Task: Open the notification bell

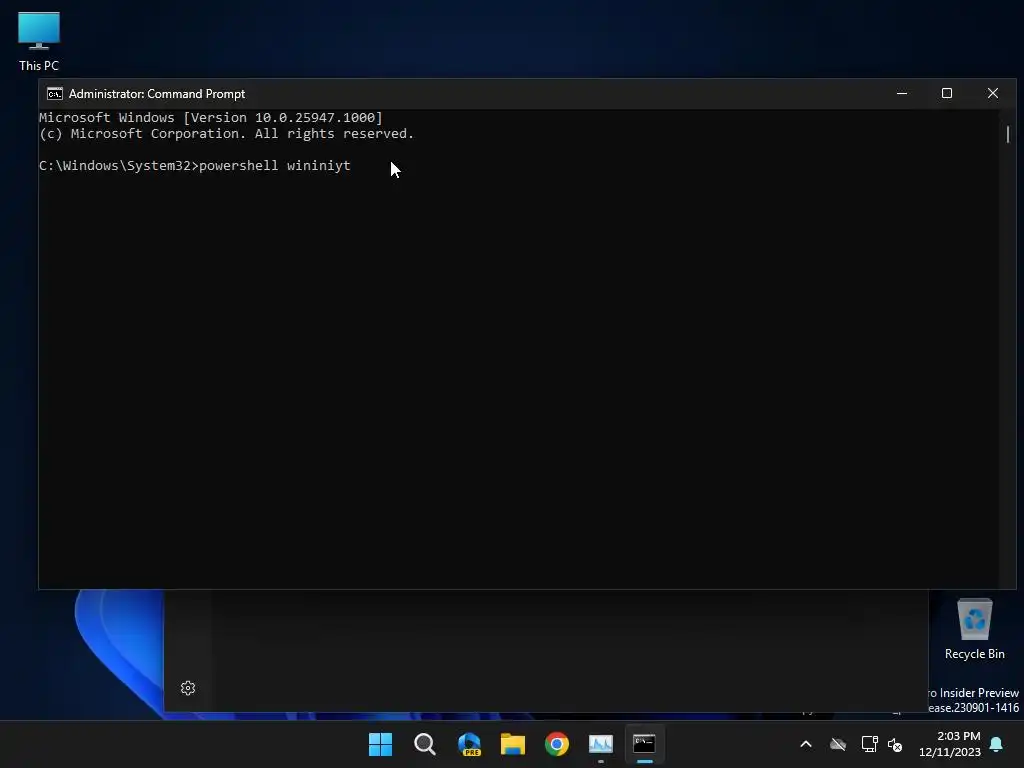Action: click(x=996, y=744)
